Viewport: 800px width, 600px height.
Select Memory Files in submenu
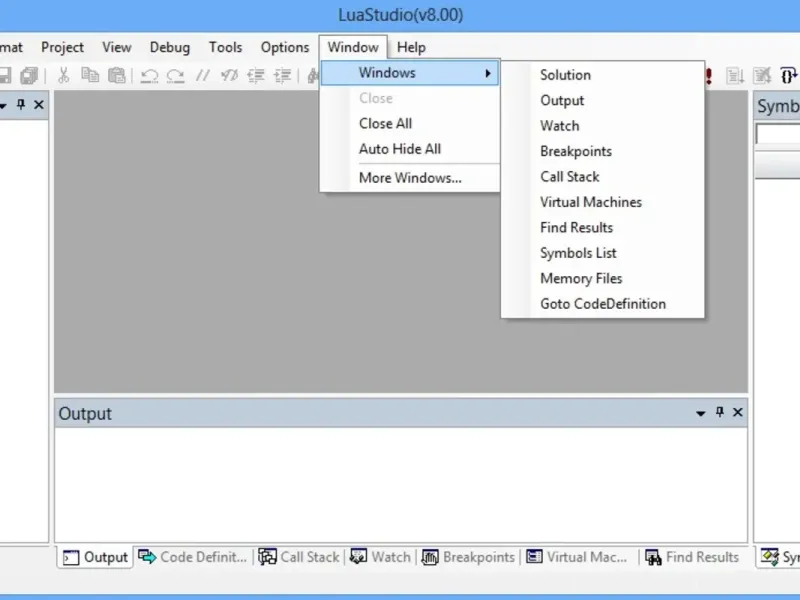pyautogui.click(x=603, y=279)
